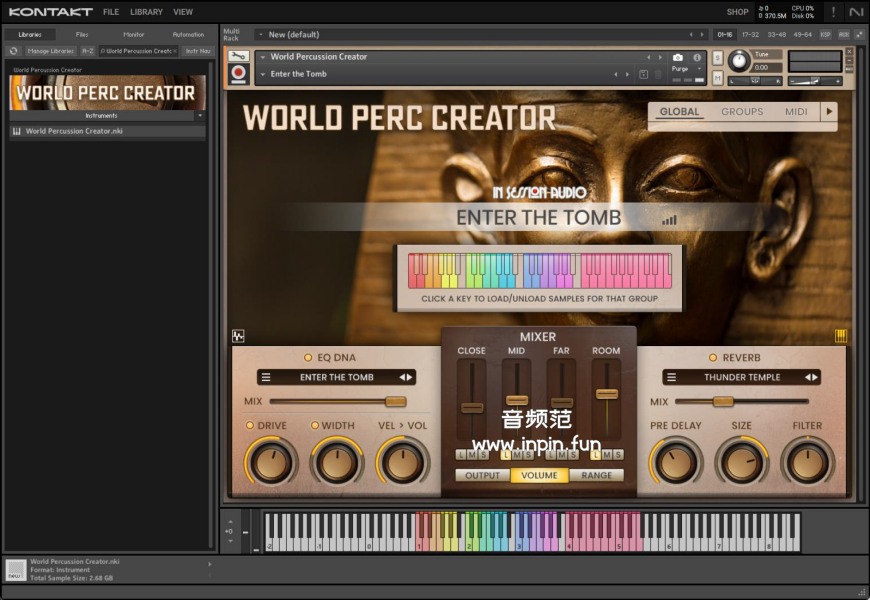Open the instrument info icon

(x=698, y=58)
